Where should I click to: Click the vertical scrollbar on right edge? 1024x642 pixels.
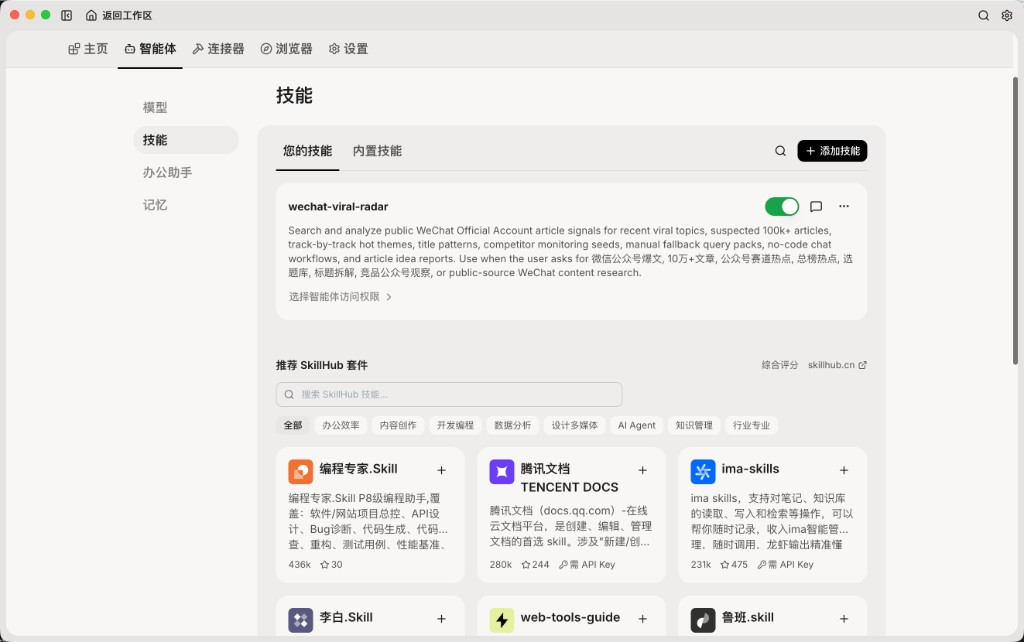click(1016, 221)
